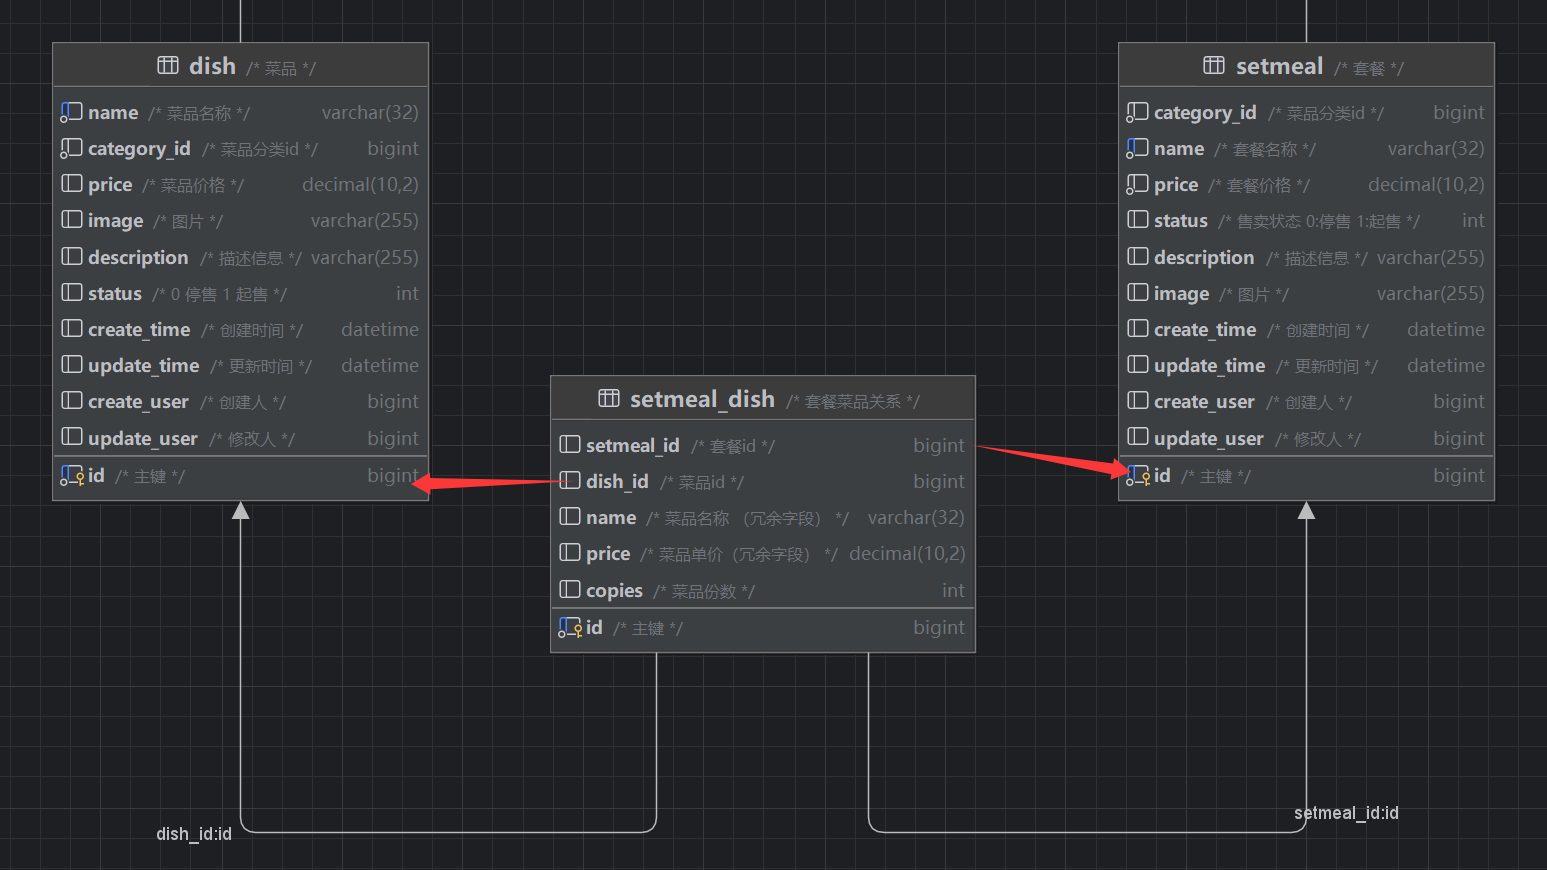Click the column icon beside dish_id in setmeal_dish
This screenshot has height=870, width=1547.
coord(570,481)
